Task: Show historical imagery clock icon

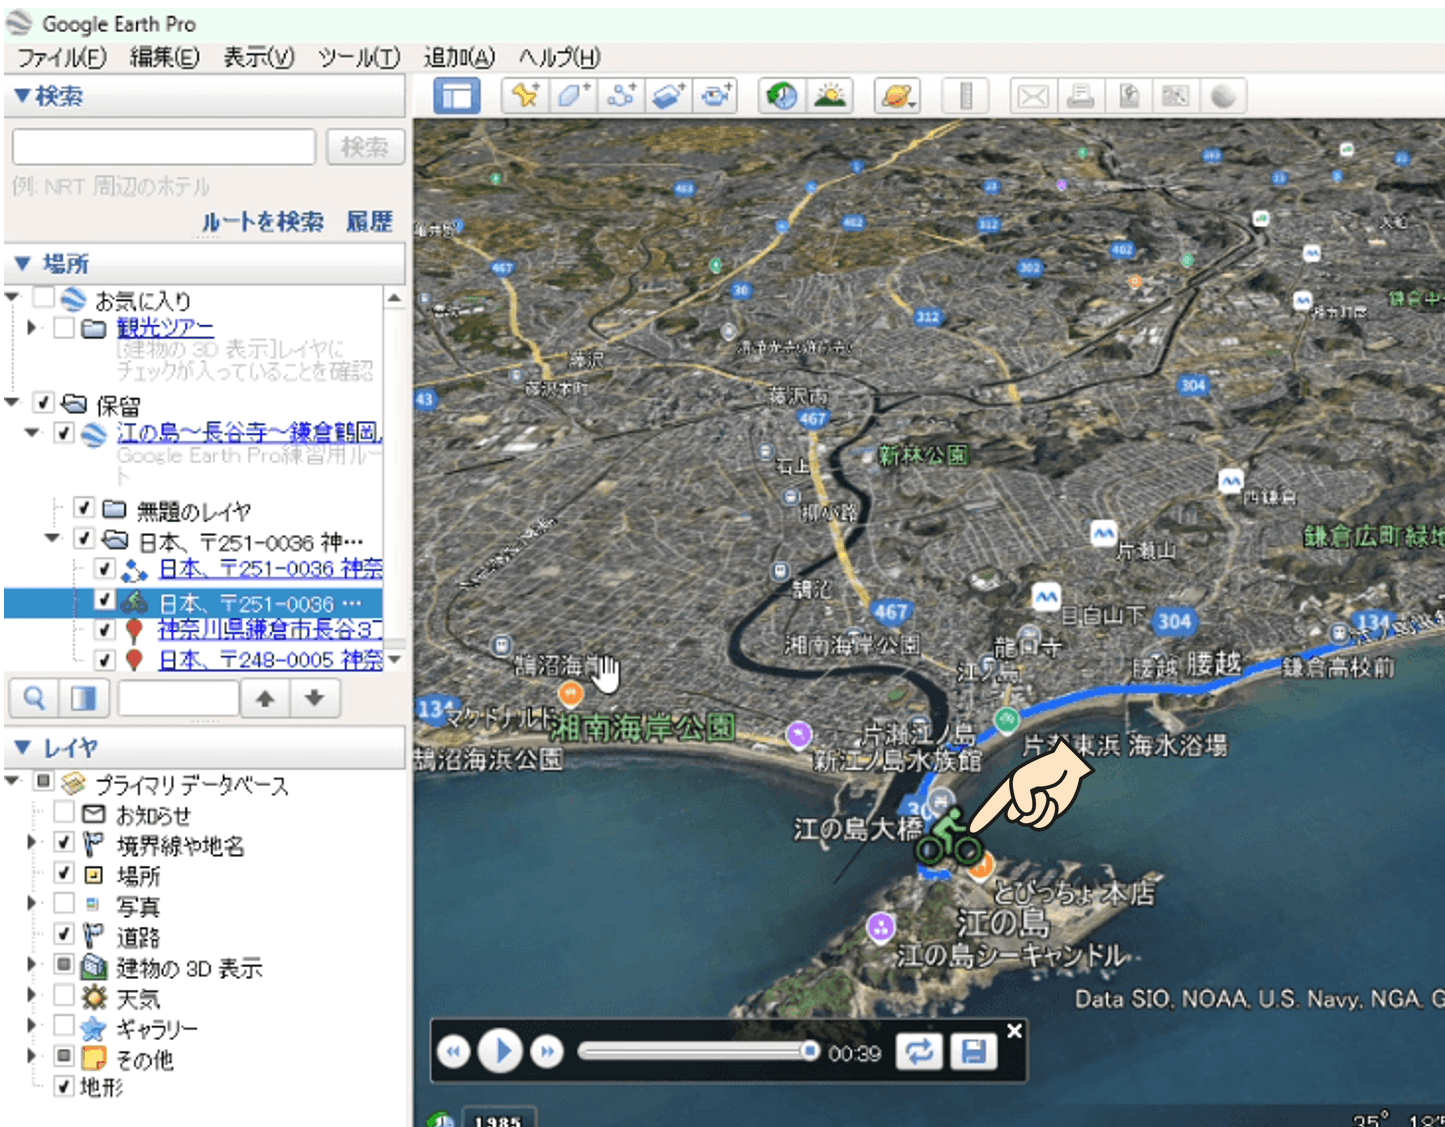Action: 782,96
